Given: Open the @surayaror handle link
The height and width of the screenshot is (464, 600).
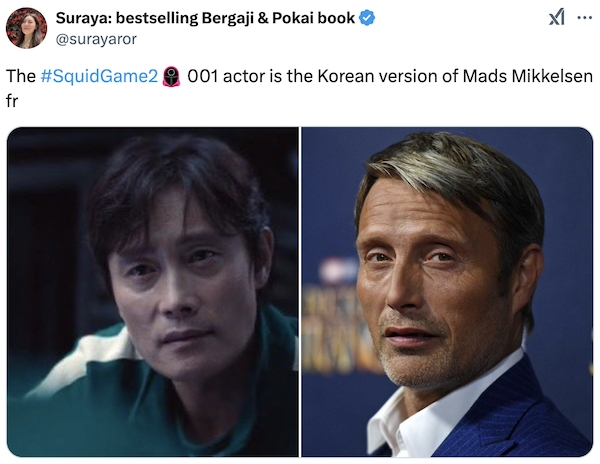Looking at the screenshot, I should point(96,39).
